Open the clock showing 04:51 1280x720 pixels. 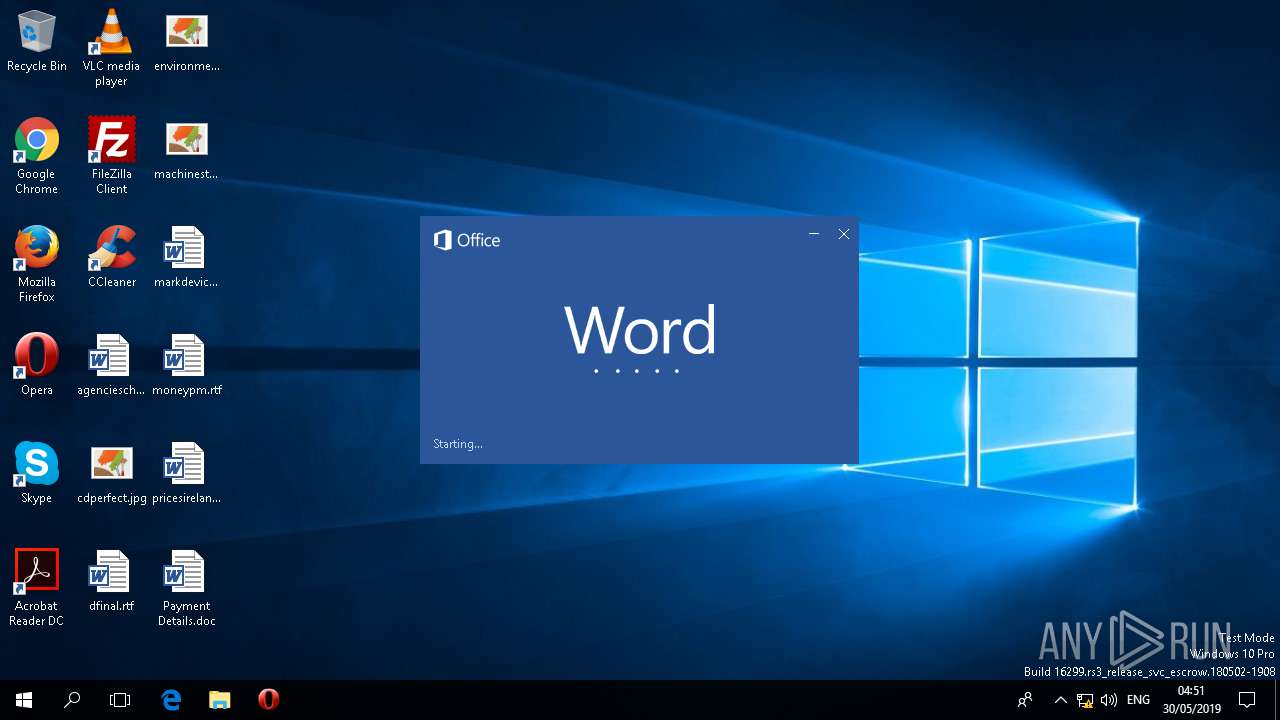click(1191, 700)
